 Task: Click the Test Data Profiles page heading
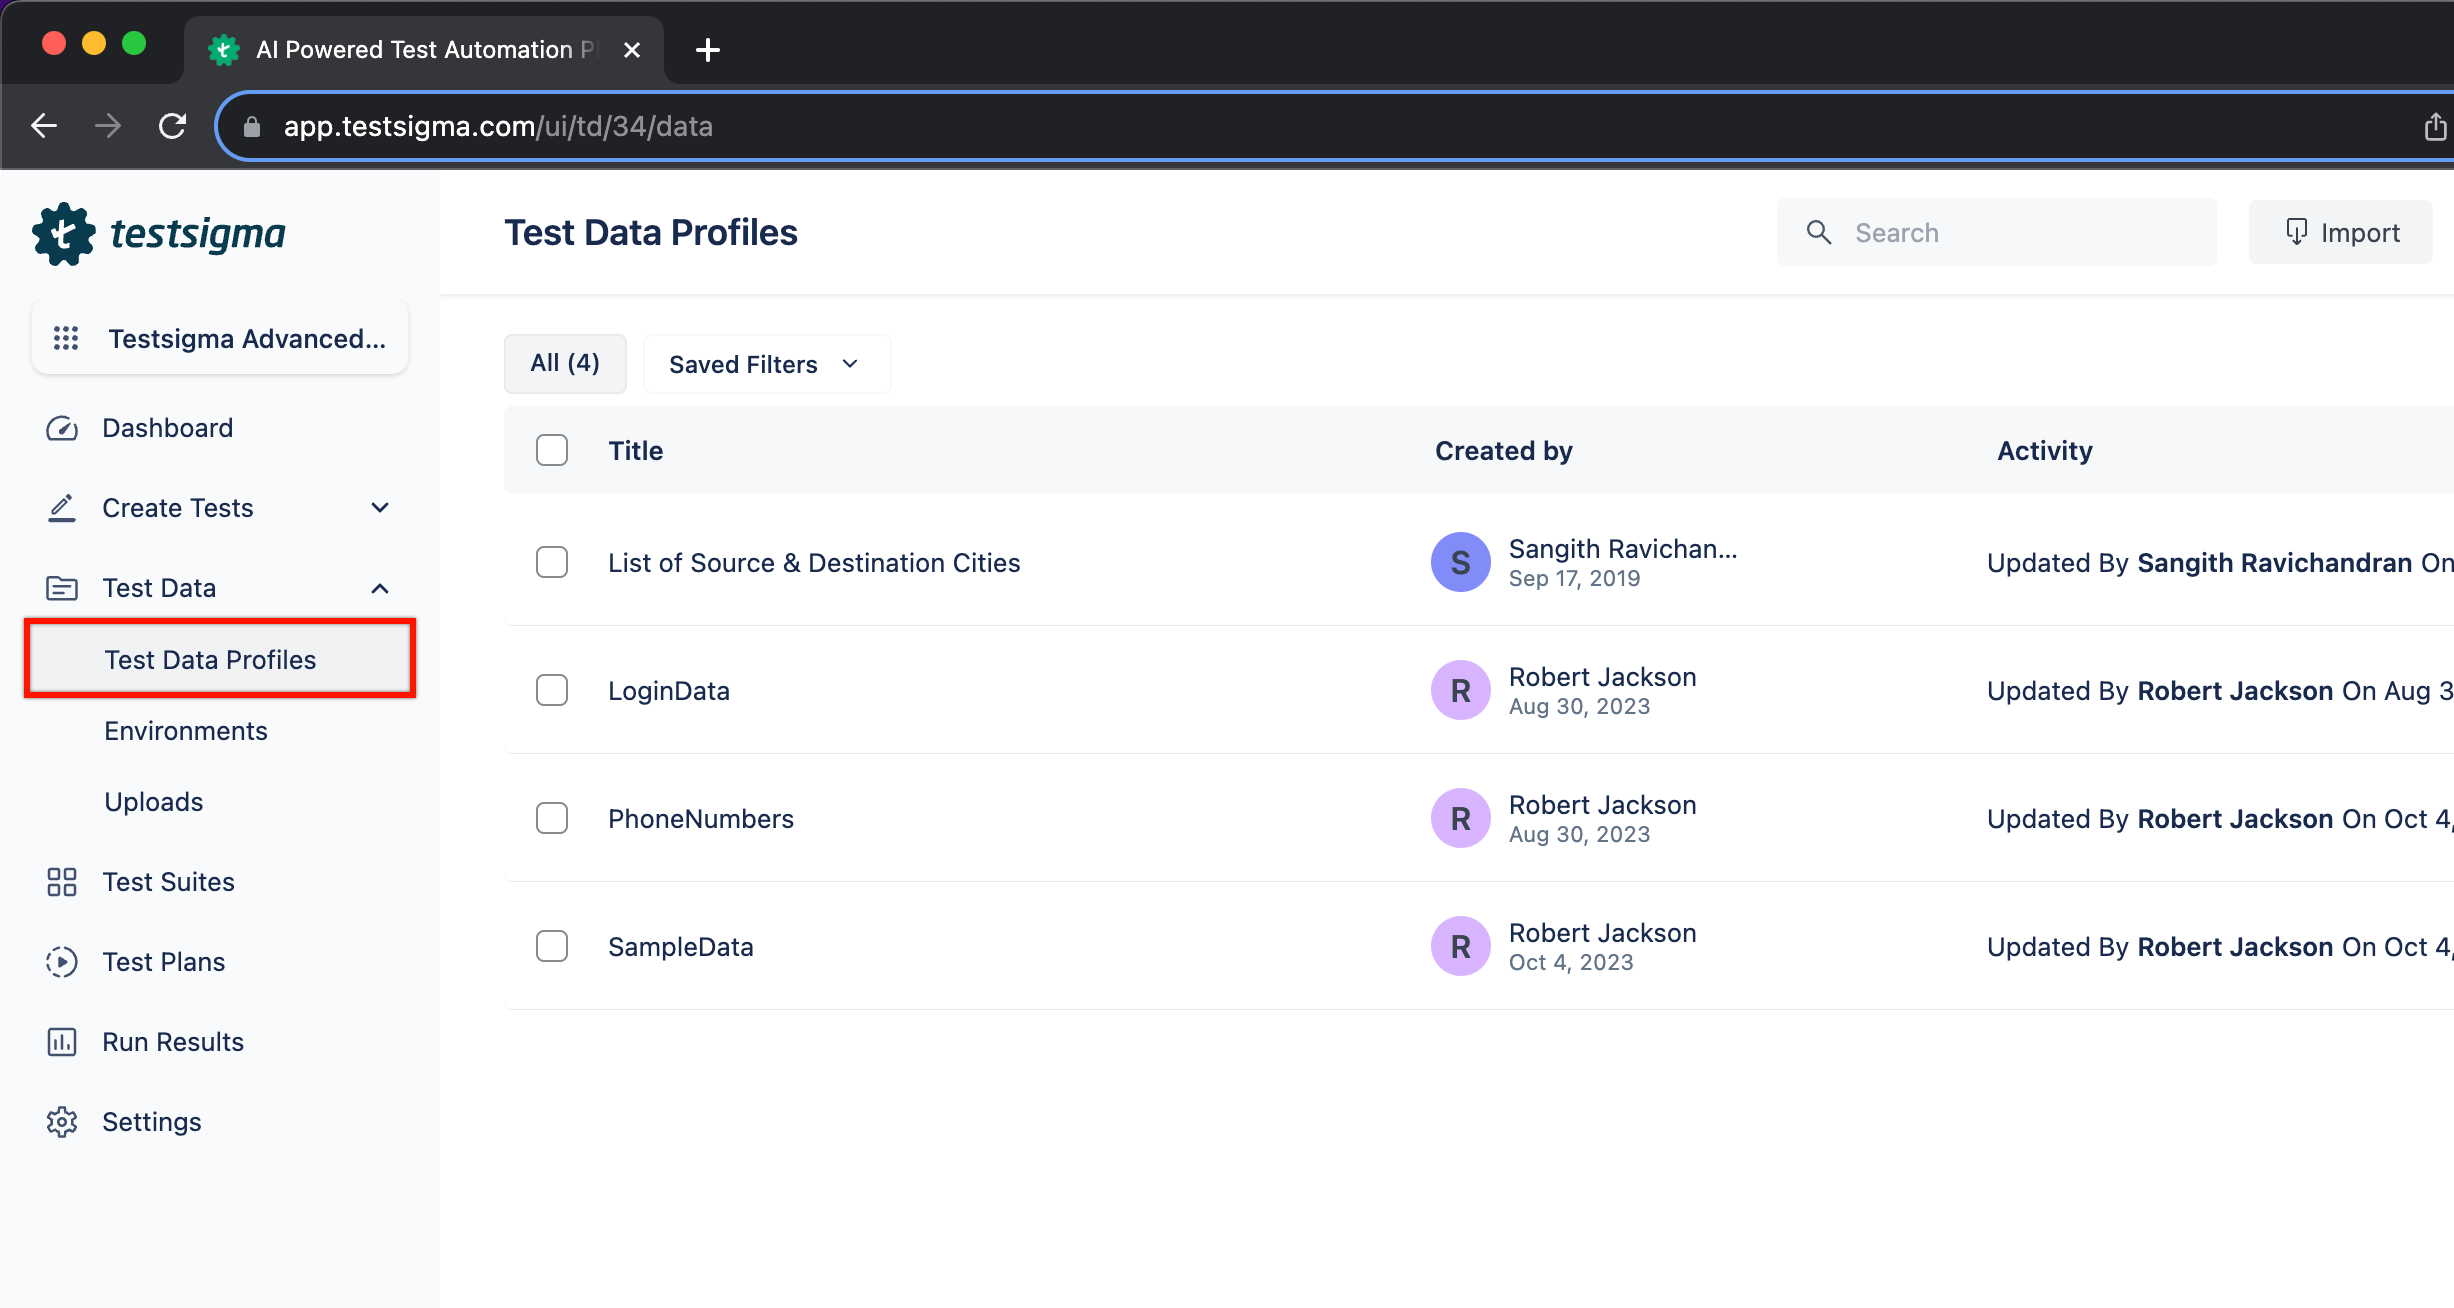click(x=651, y=232)
